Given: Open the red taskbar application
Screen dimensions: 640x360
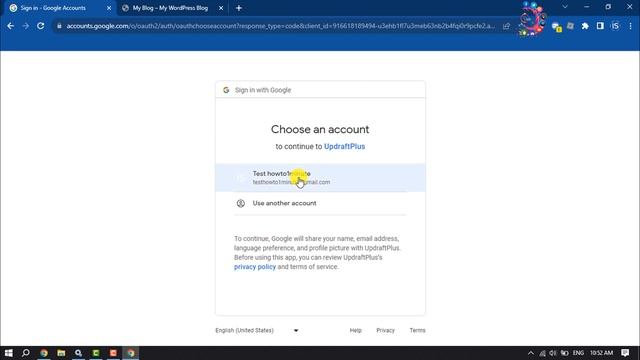Looking at the screenshot, I should click(113, 353).
